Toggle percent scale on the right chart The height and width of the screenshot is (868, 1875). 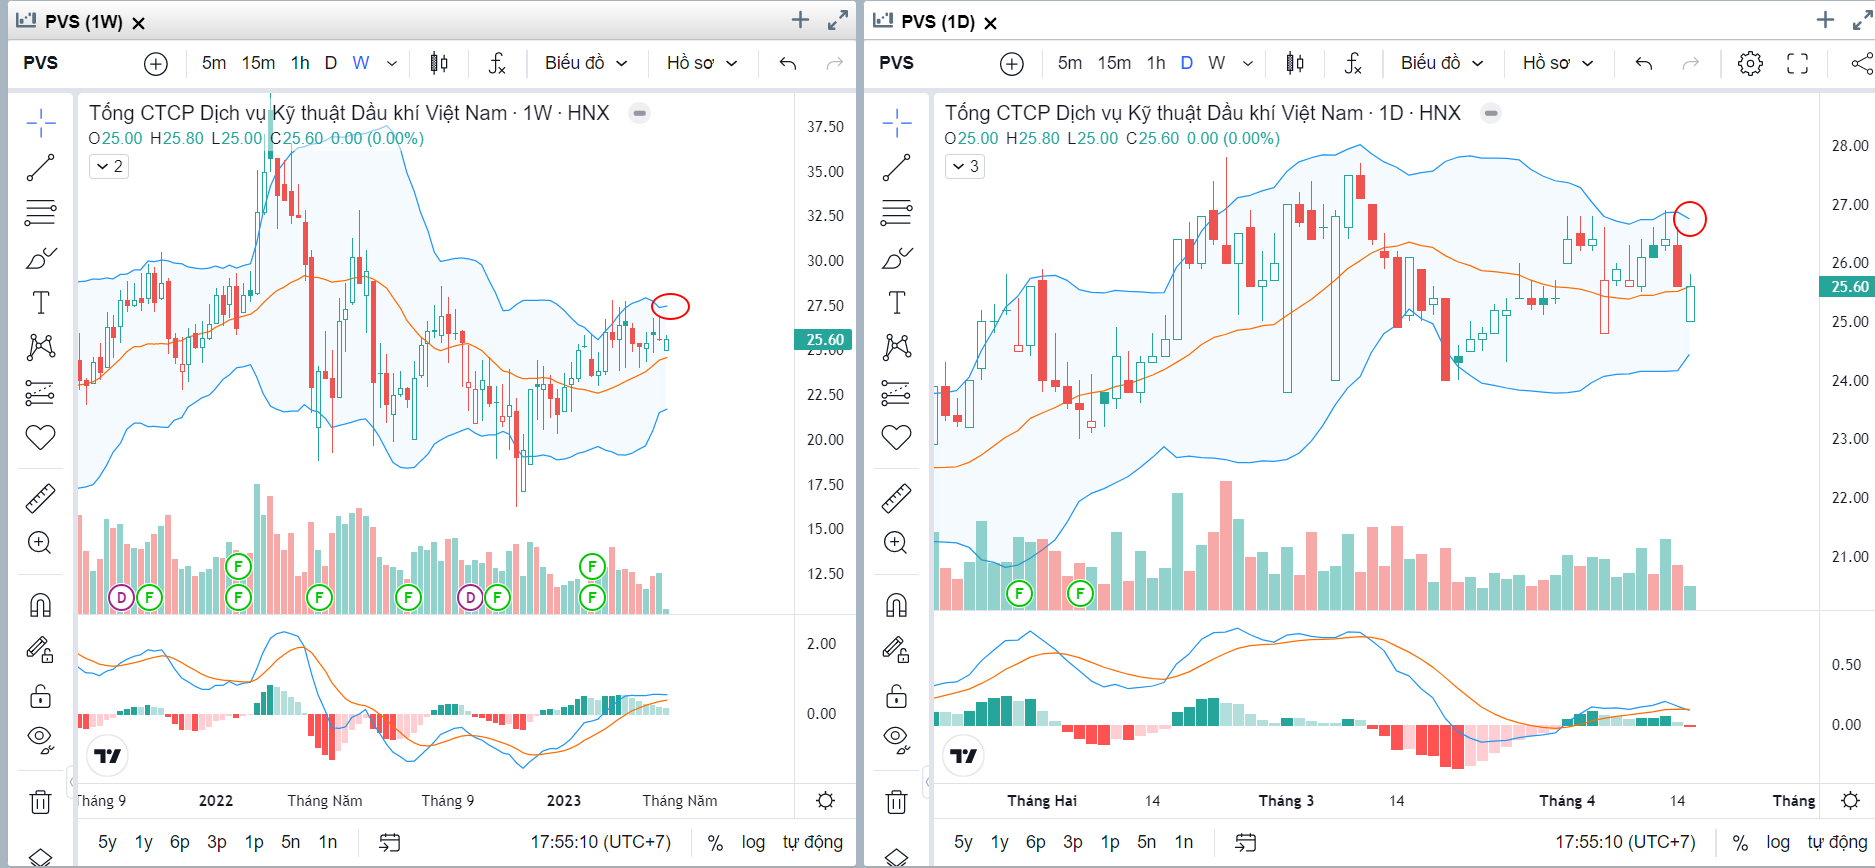coord(1740,842)
